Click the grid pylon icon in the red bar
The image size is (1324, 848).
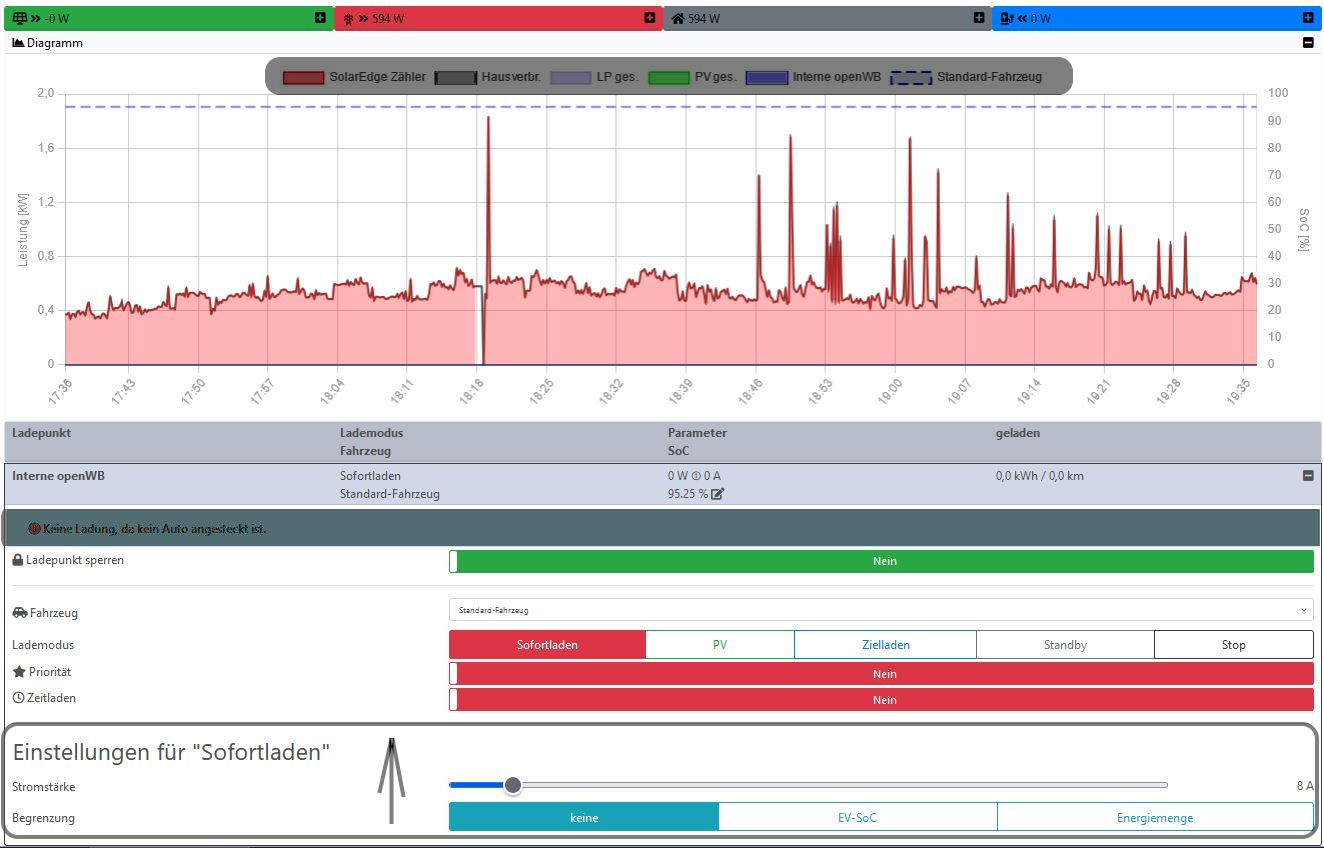[x=349, y=18]
